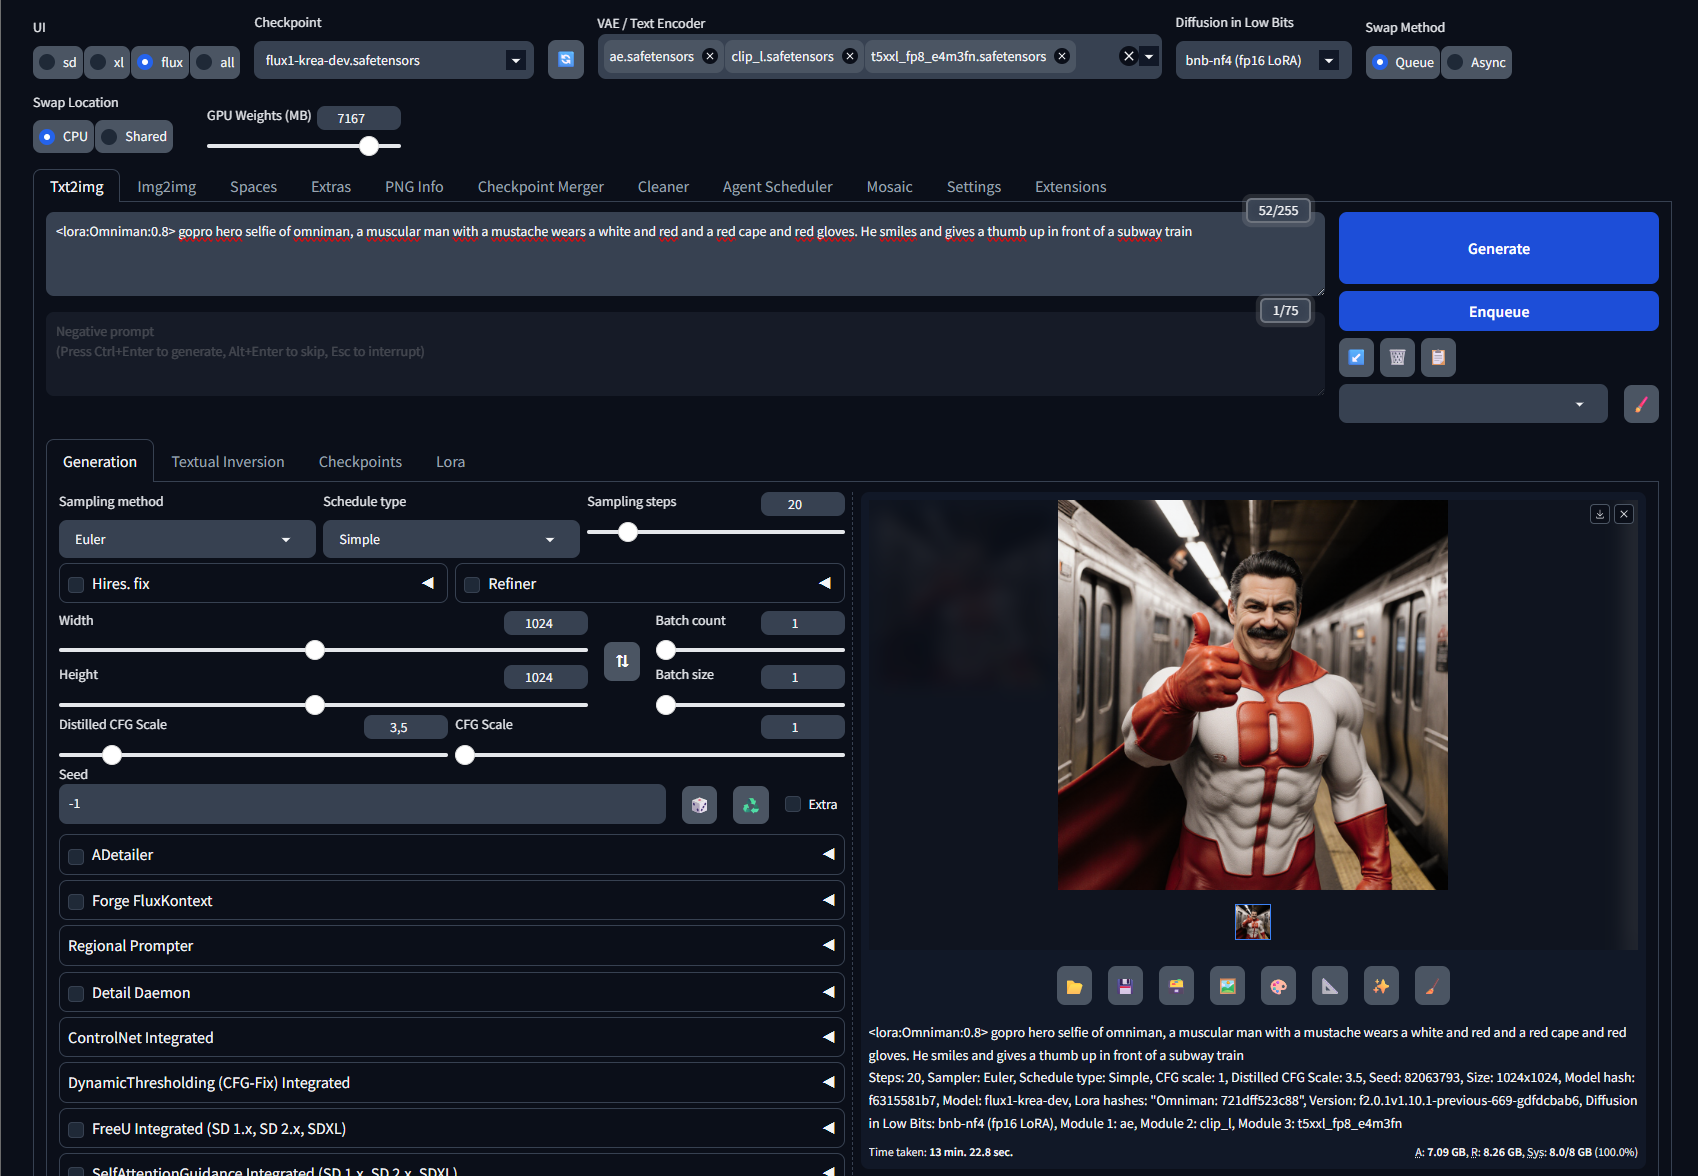This screenshot has height=1176, width=1698.
Task: Click the Seed input field
Action: click(x=362, y=804)
